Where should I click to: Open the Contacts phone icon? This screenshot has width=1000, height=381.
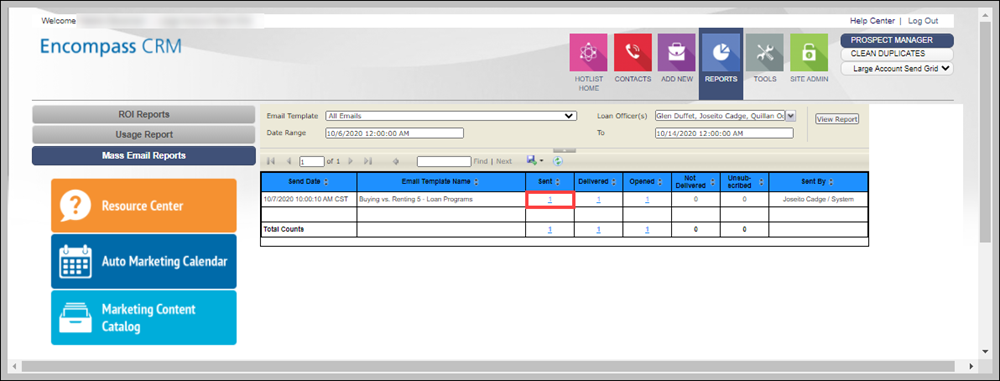tap(633, 52)
